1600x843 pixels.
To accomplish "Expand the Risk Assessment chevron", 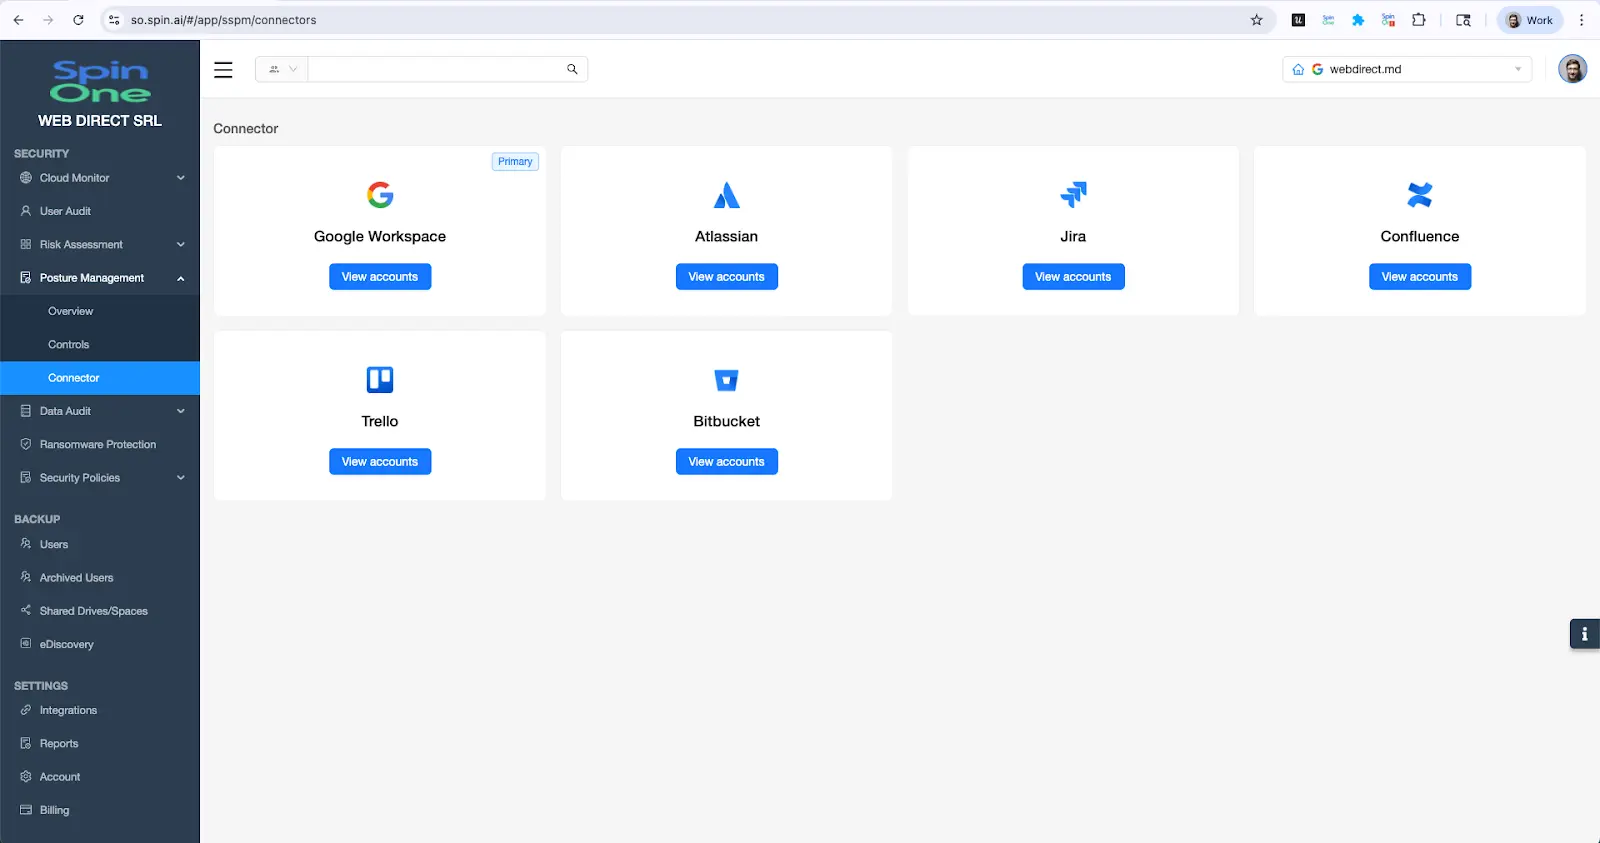I will pos(181,244).
